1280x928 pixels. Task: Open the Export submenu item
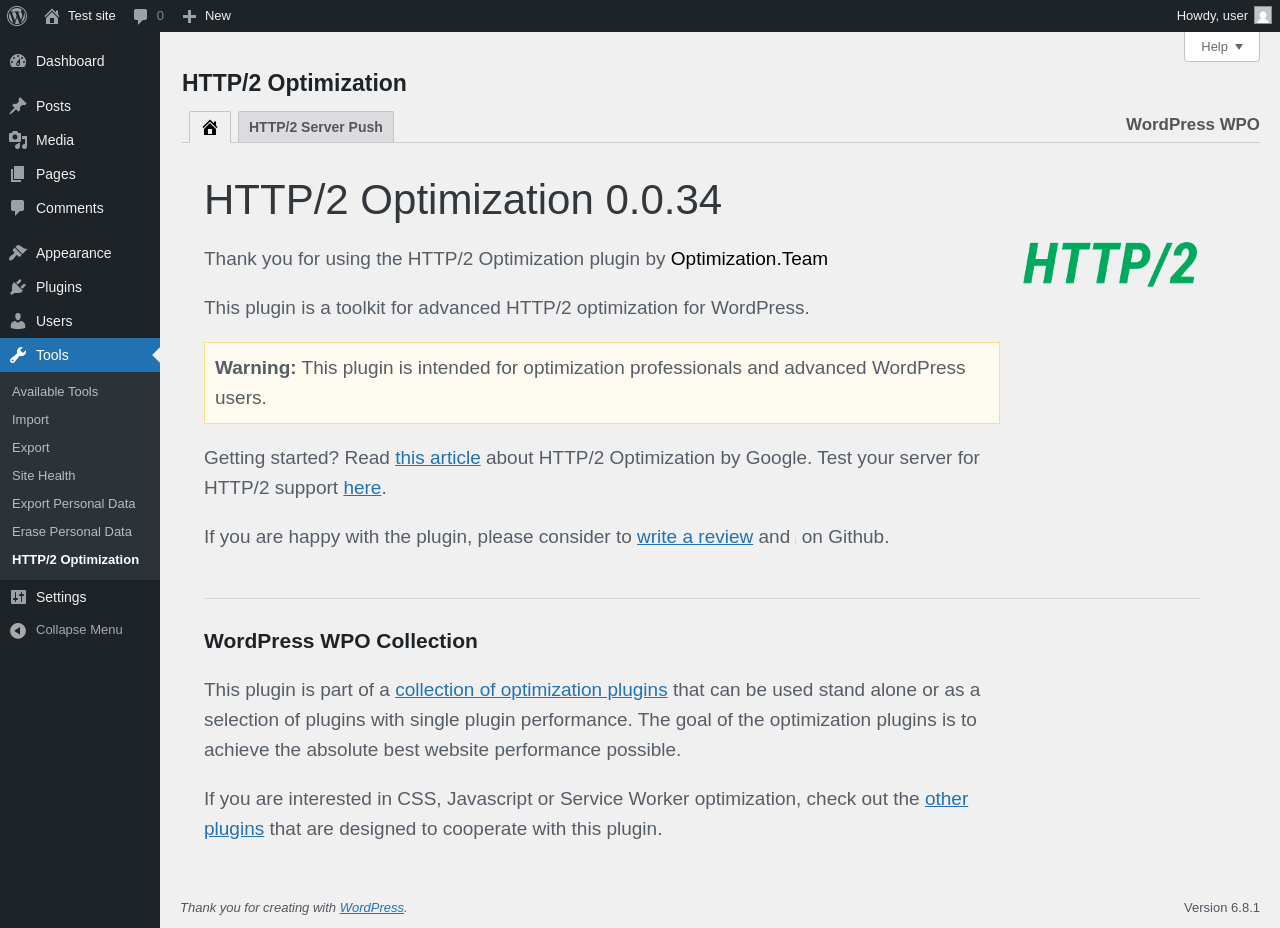point(31,448)
